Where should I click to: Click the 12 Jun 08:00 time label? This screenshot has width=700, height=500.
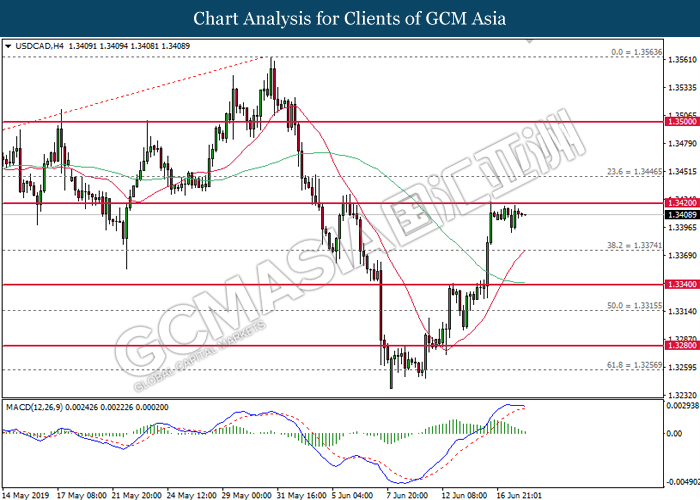tap(464, 495)
